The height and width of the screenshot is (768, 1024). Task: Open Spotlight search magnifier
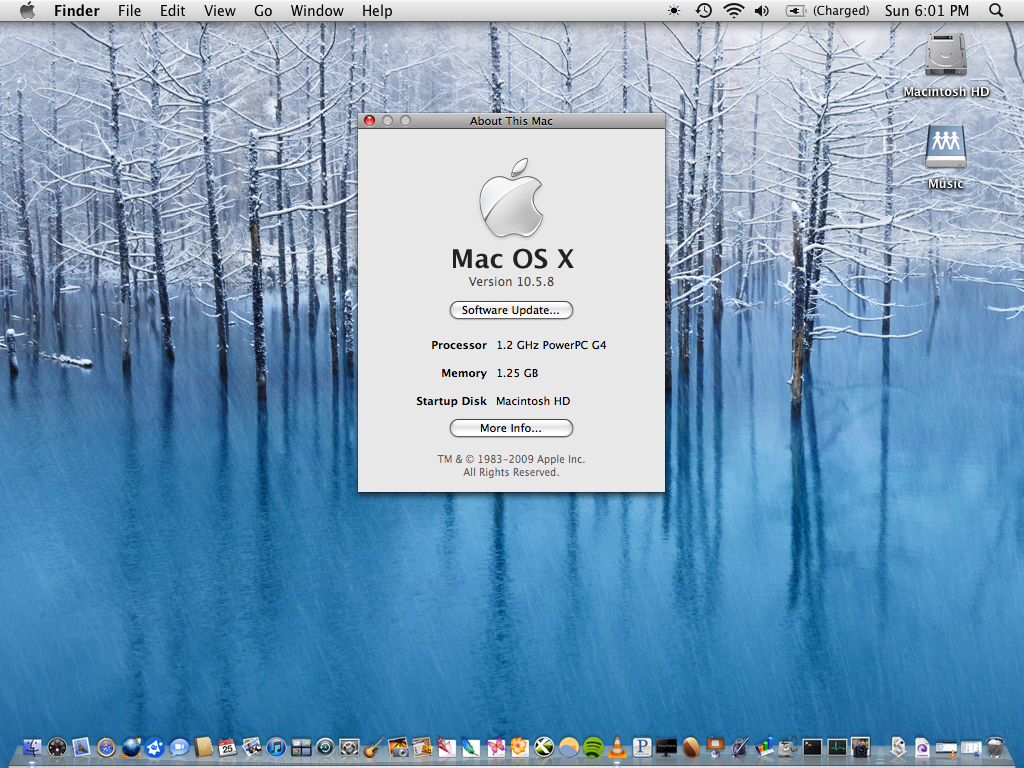996,11
